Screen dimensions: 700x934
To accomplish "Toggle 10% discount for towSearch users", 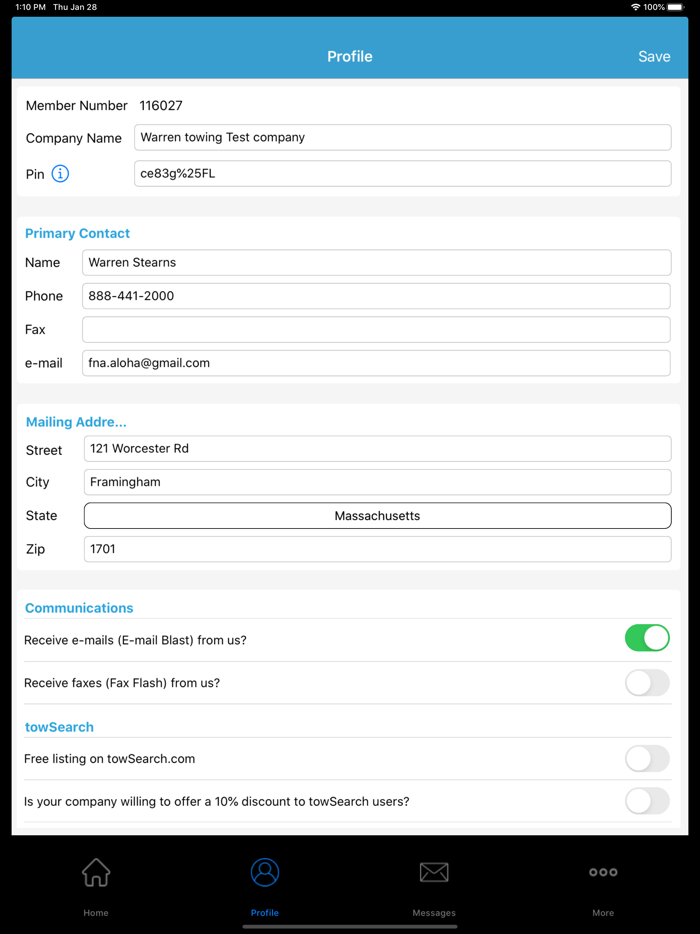I will pos(647,801).
